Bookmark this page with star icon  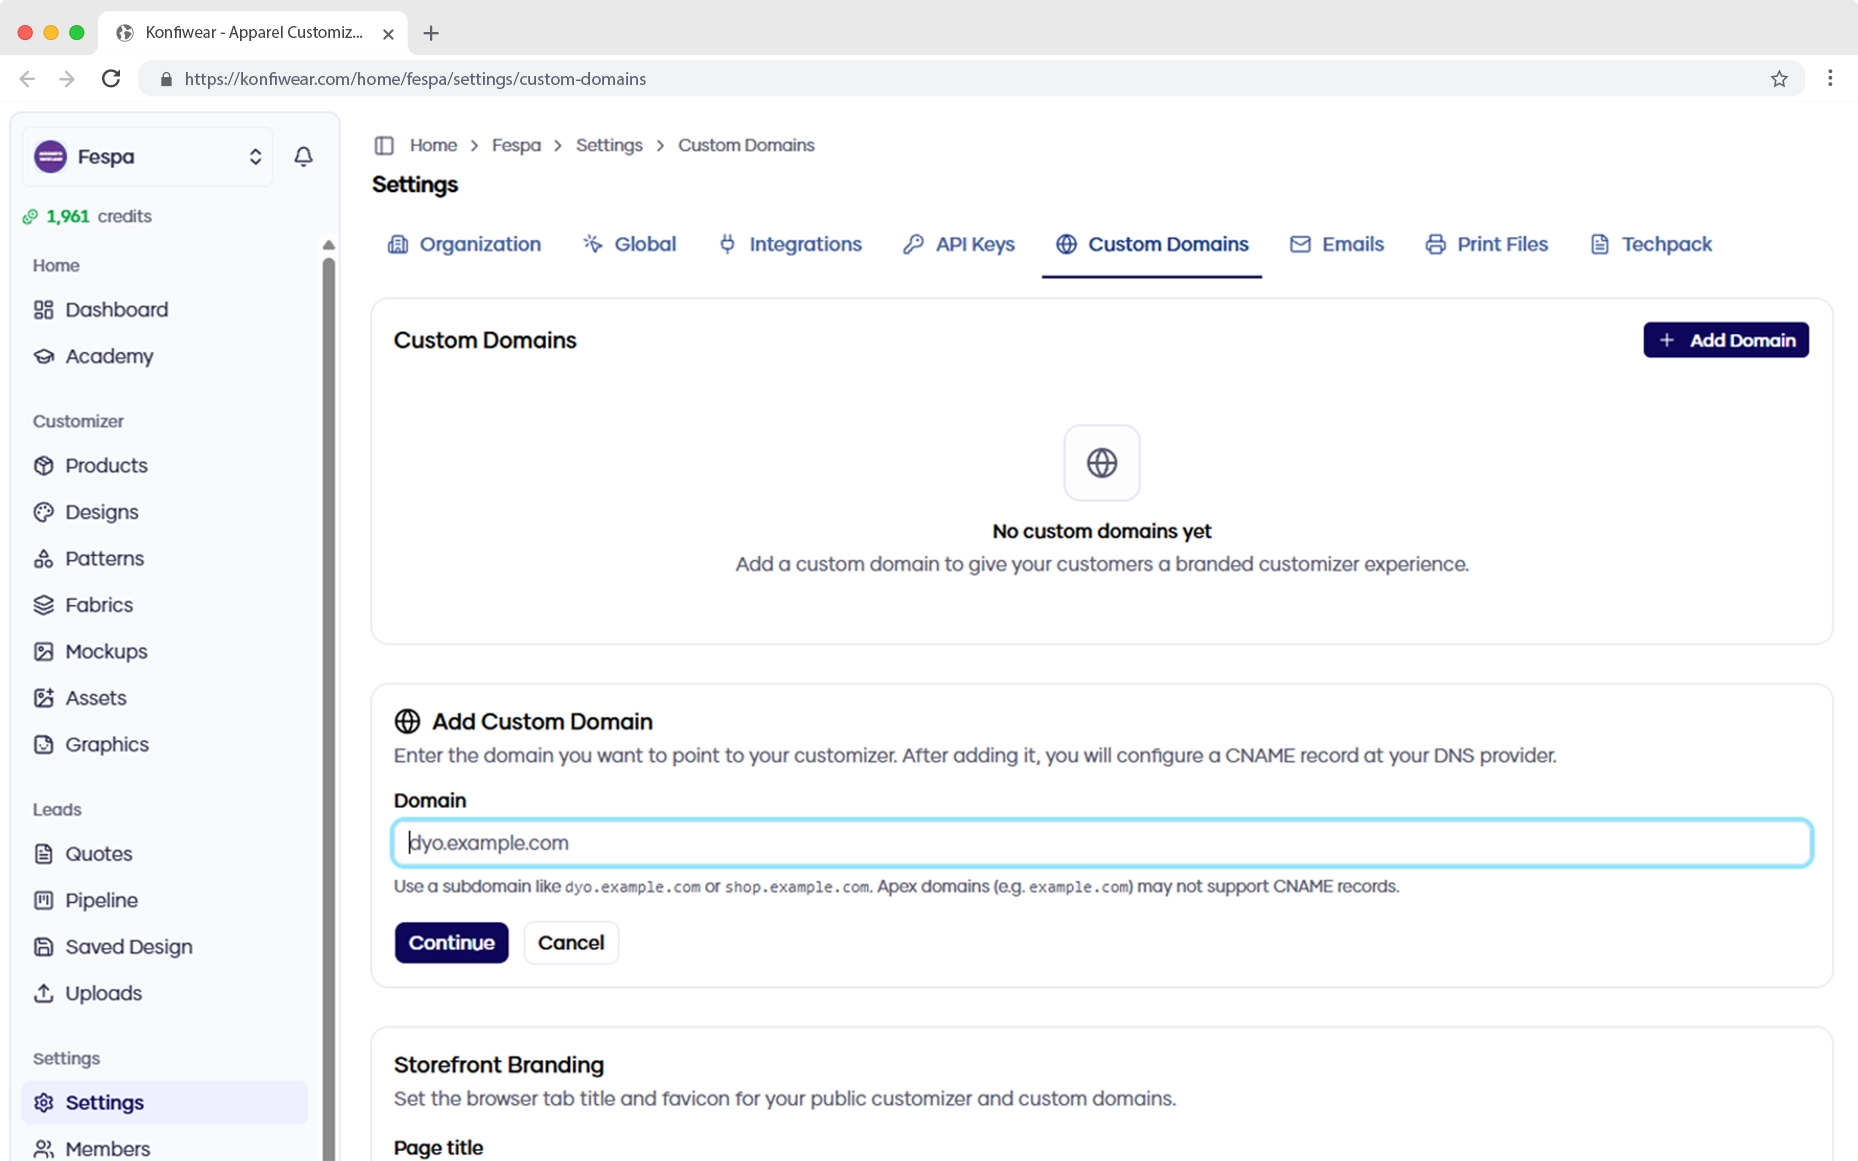pos(1779,79)
